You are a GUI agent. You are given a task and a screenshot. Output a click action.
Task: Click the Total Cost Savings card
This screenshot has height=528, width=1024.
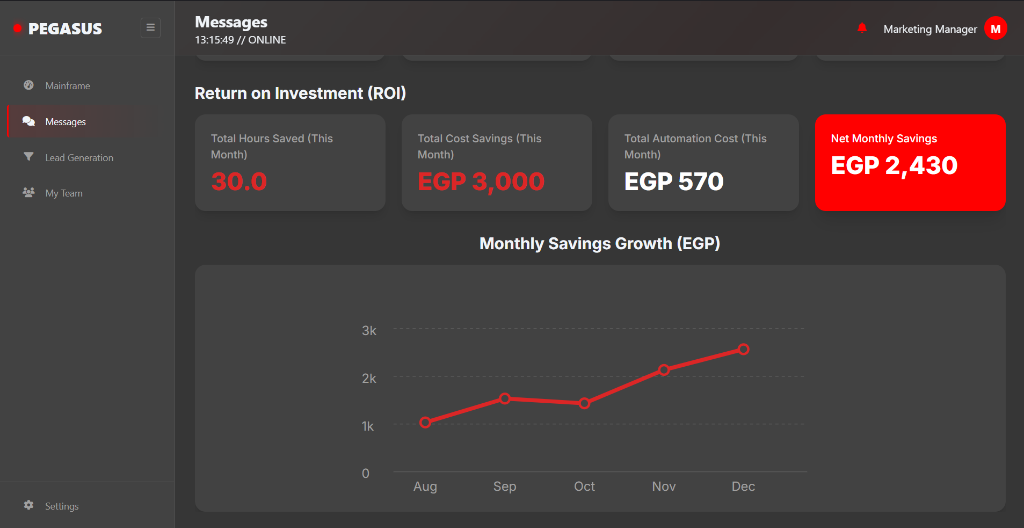pos(497,162)
